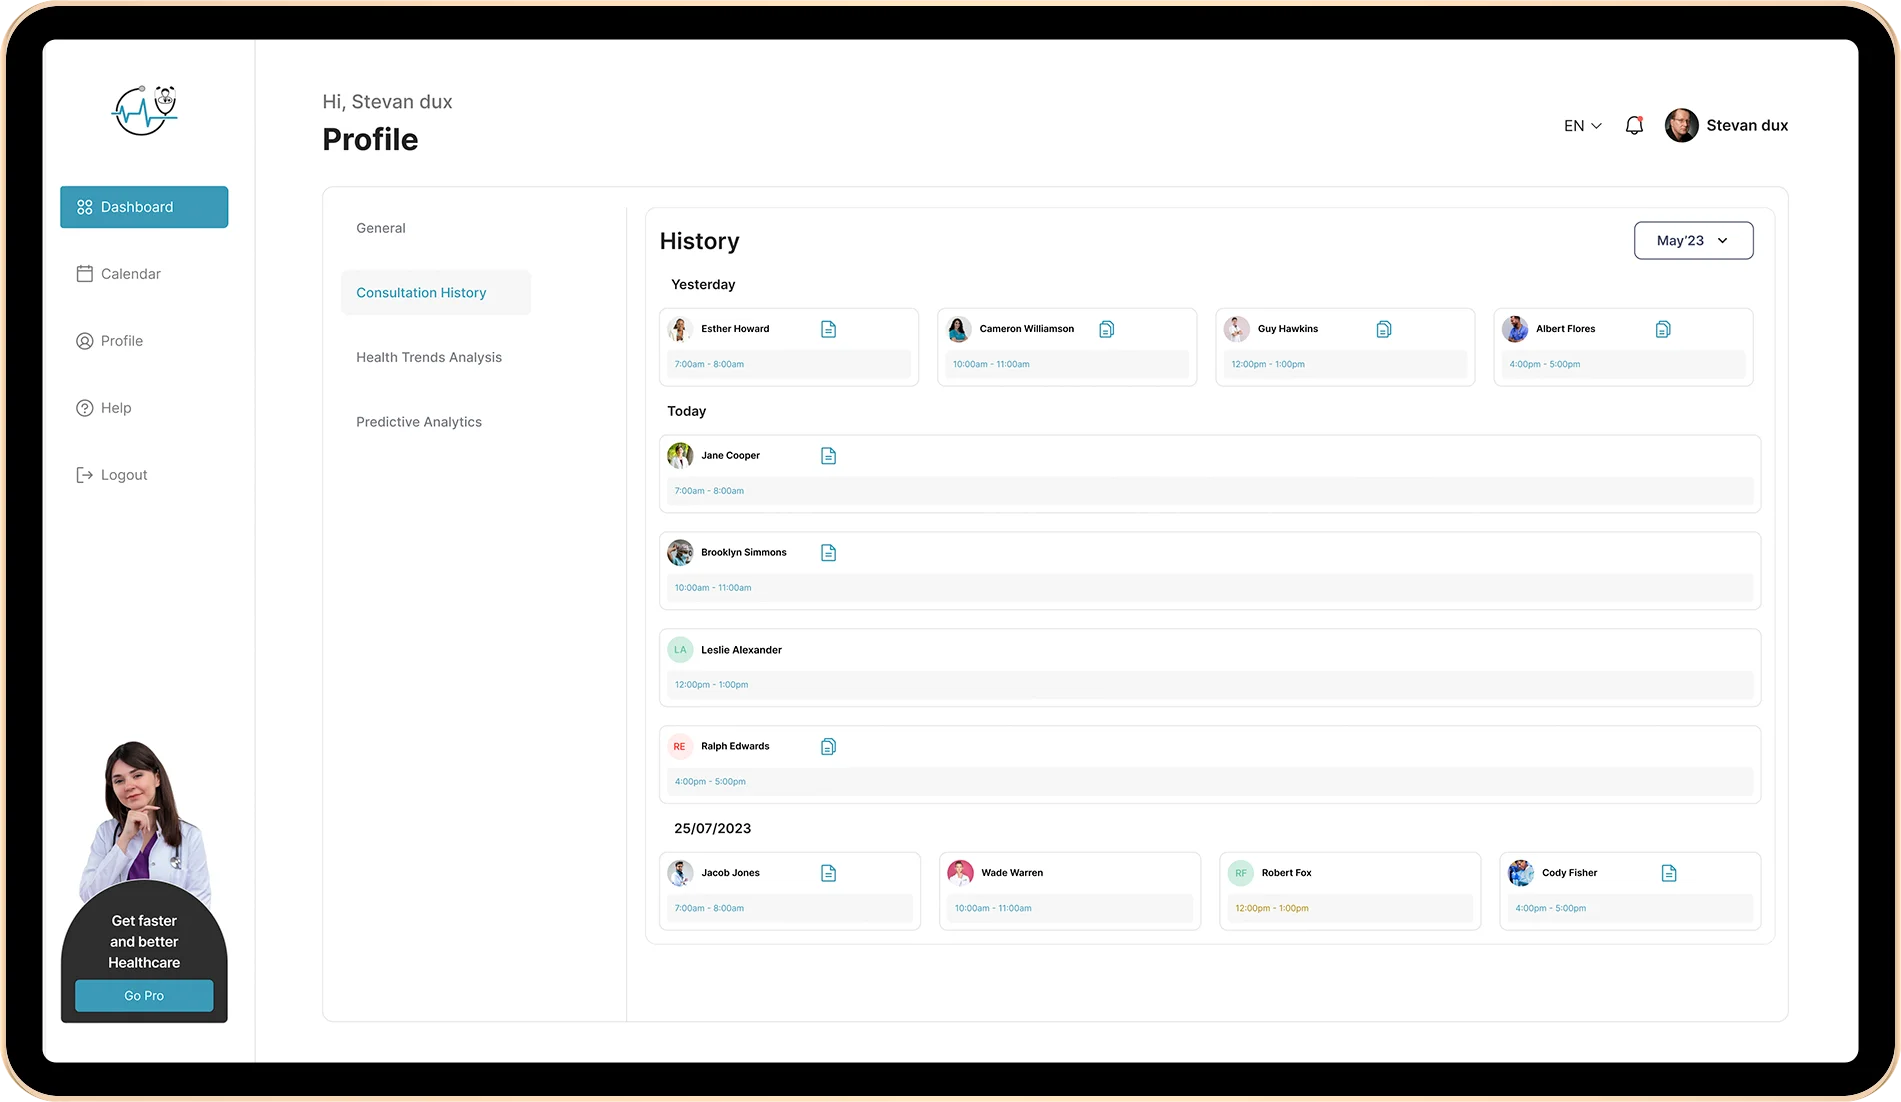View Ralph Edwards' document icon
The height and width of the screenshot is (1102, 1901).
point(828,747)
